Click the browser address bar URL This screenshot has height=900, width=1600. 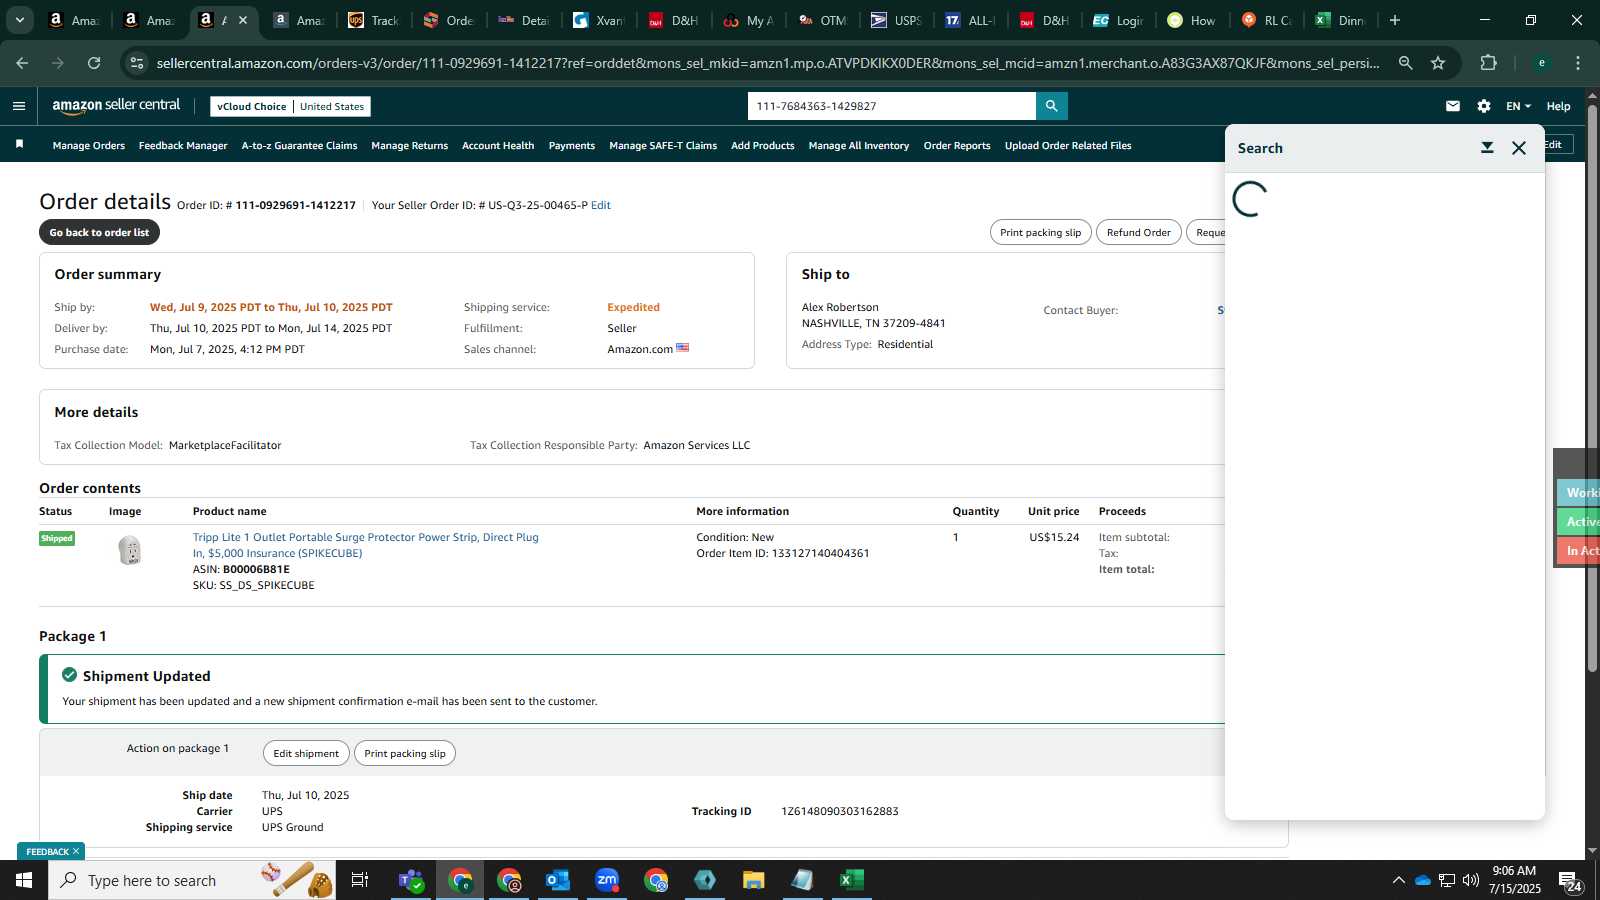[x=768, y=63]
